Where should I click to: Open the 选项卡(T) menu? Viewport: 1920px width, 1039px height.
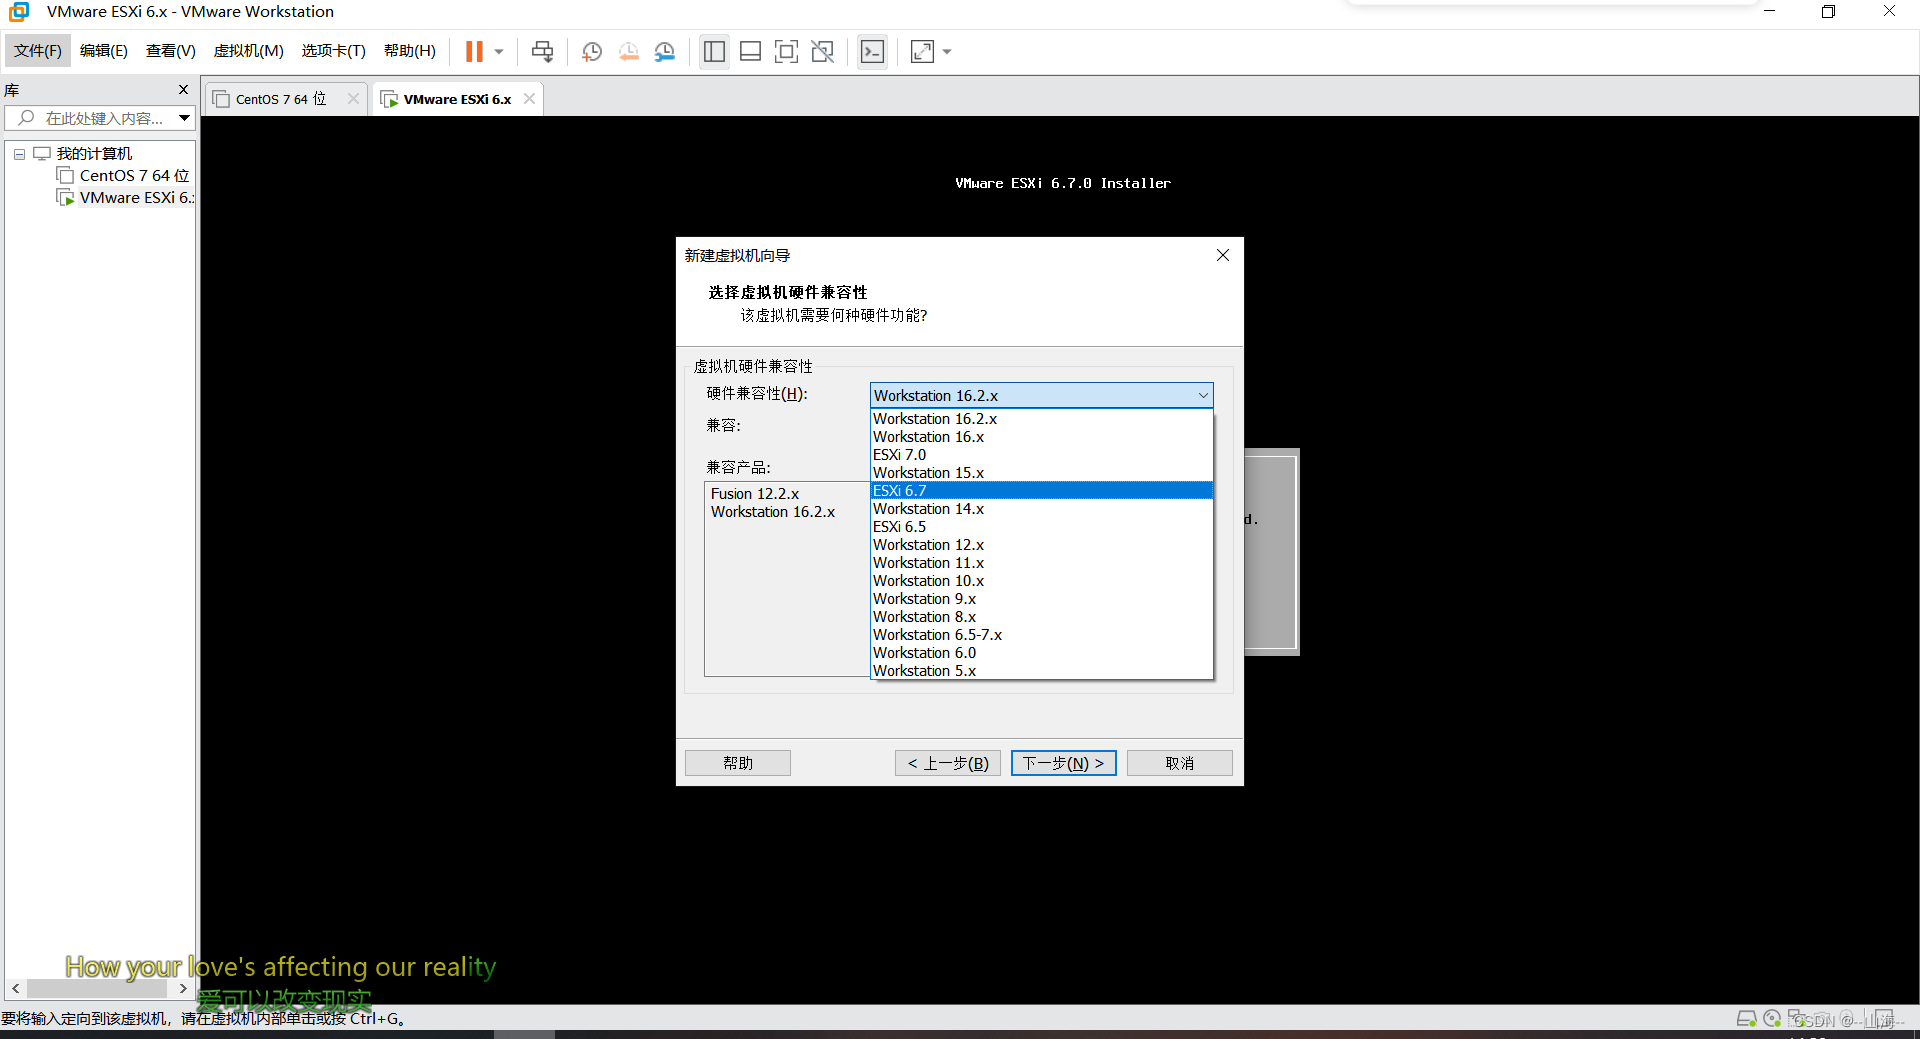(334, 51)
